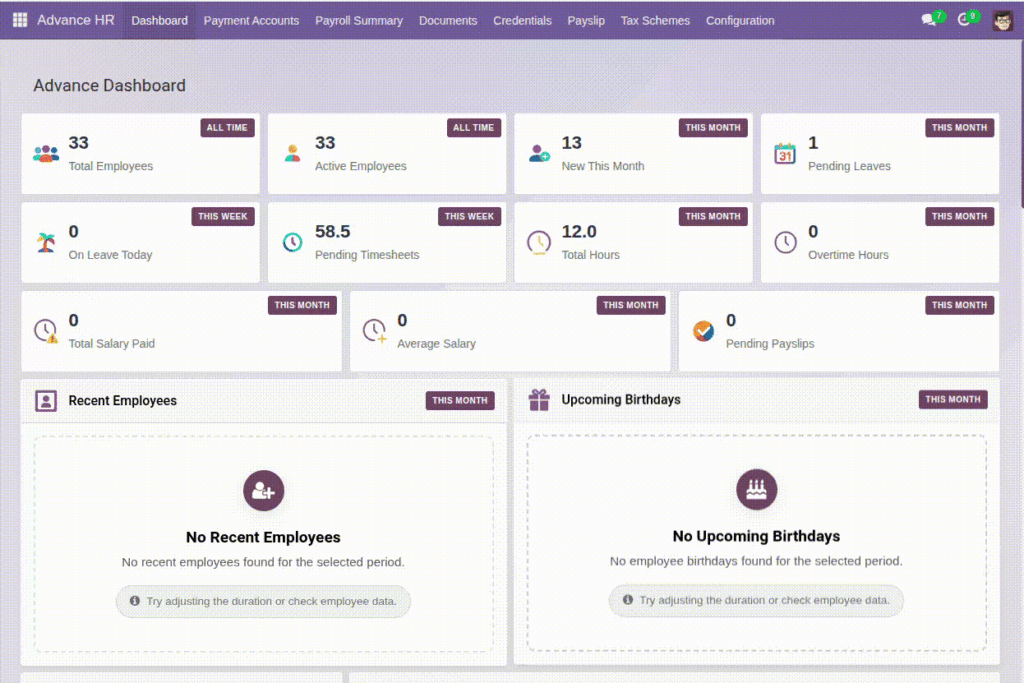Click the Total Employees label
Viewport: 1024px width, 683px height.
110,167
